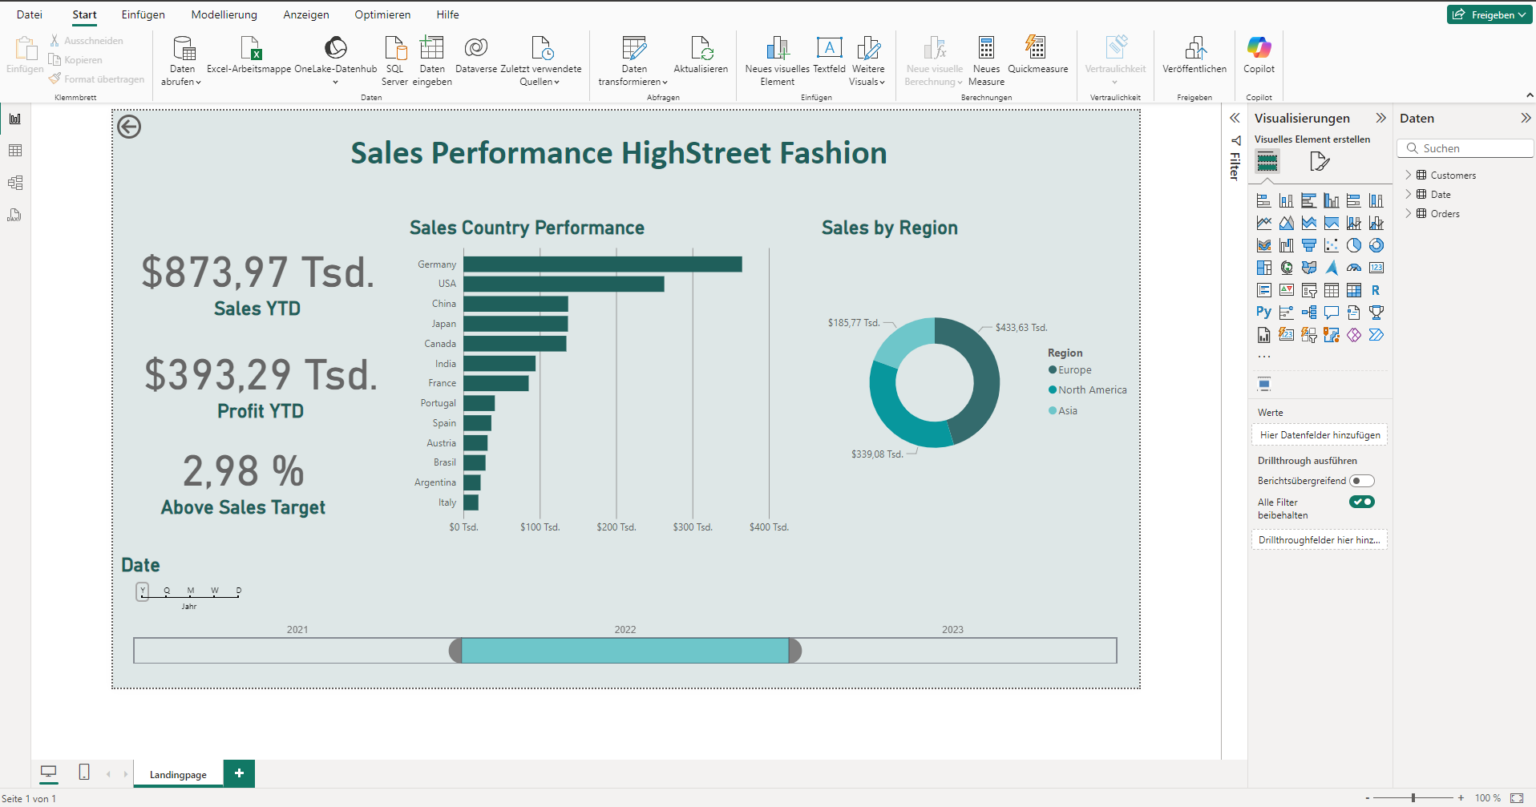Click the Freigeben share button
This screenshot has width=1536, height=807.
pos(1490,15)
